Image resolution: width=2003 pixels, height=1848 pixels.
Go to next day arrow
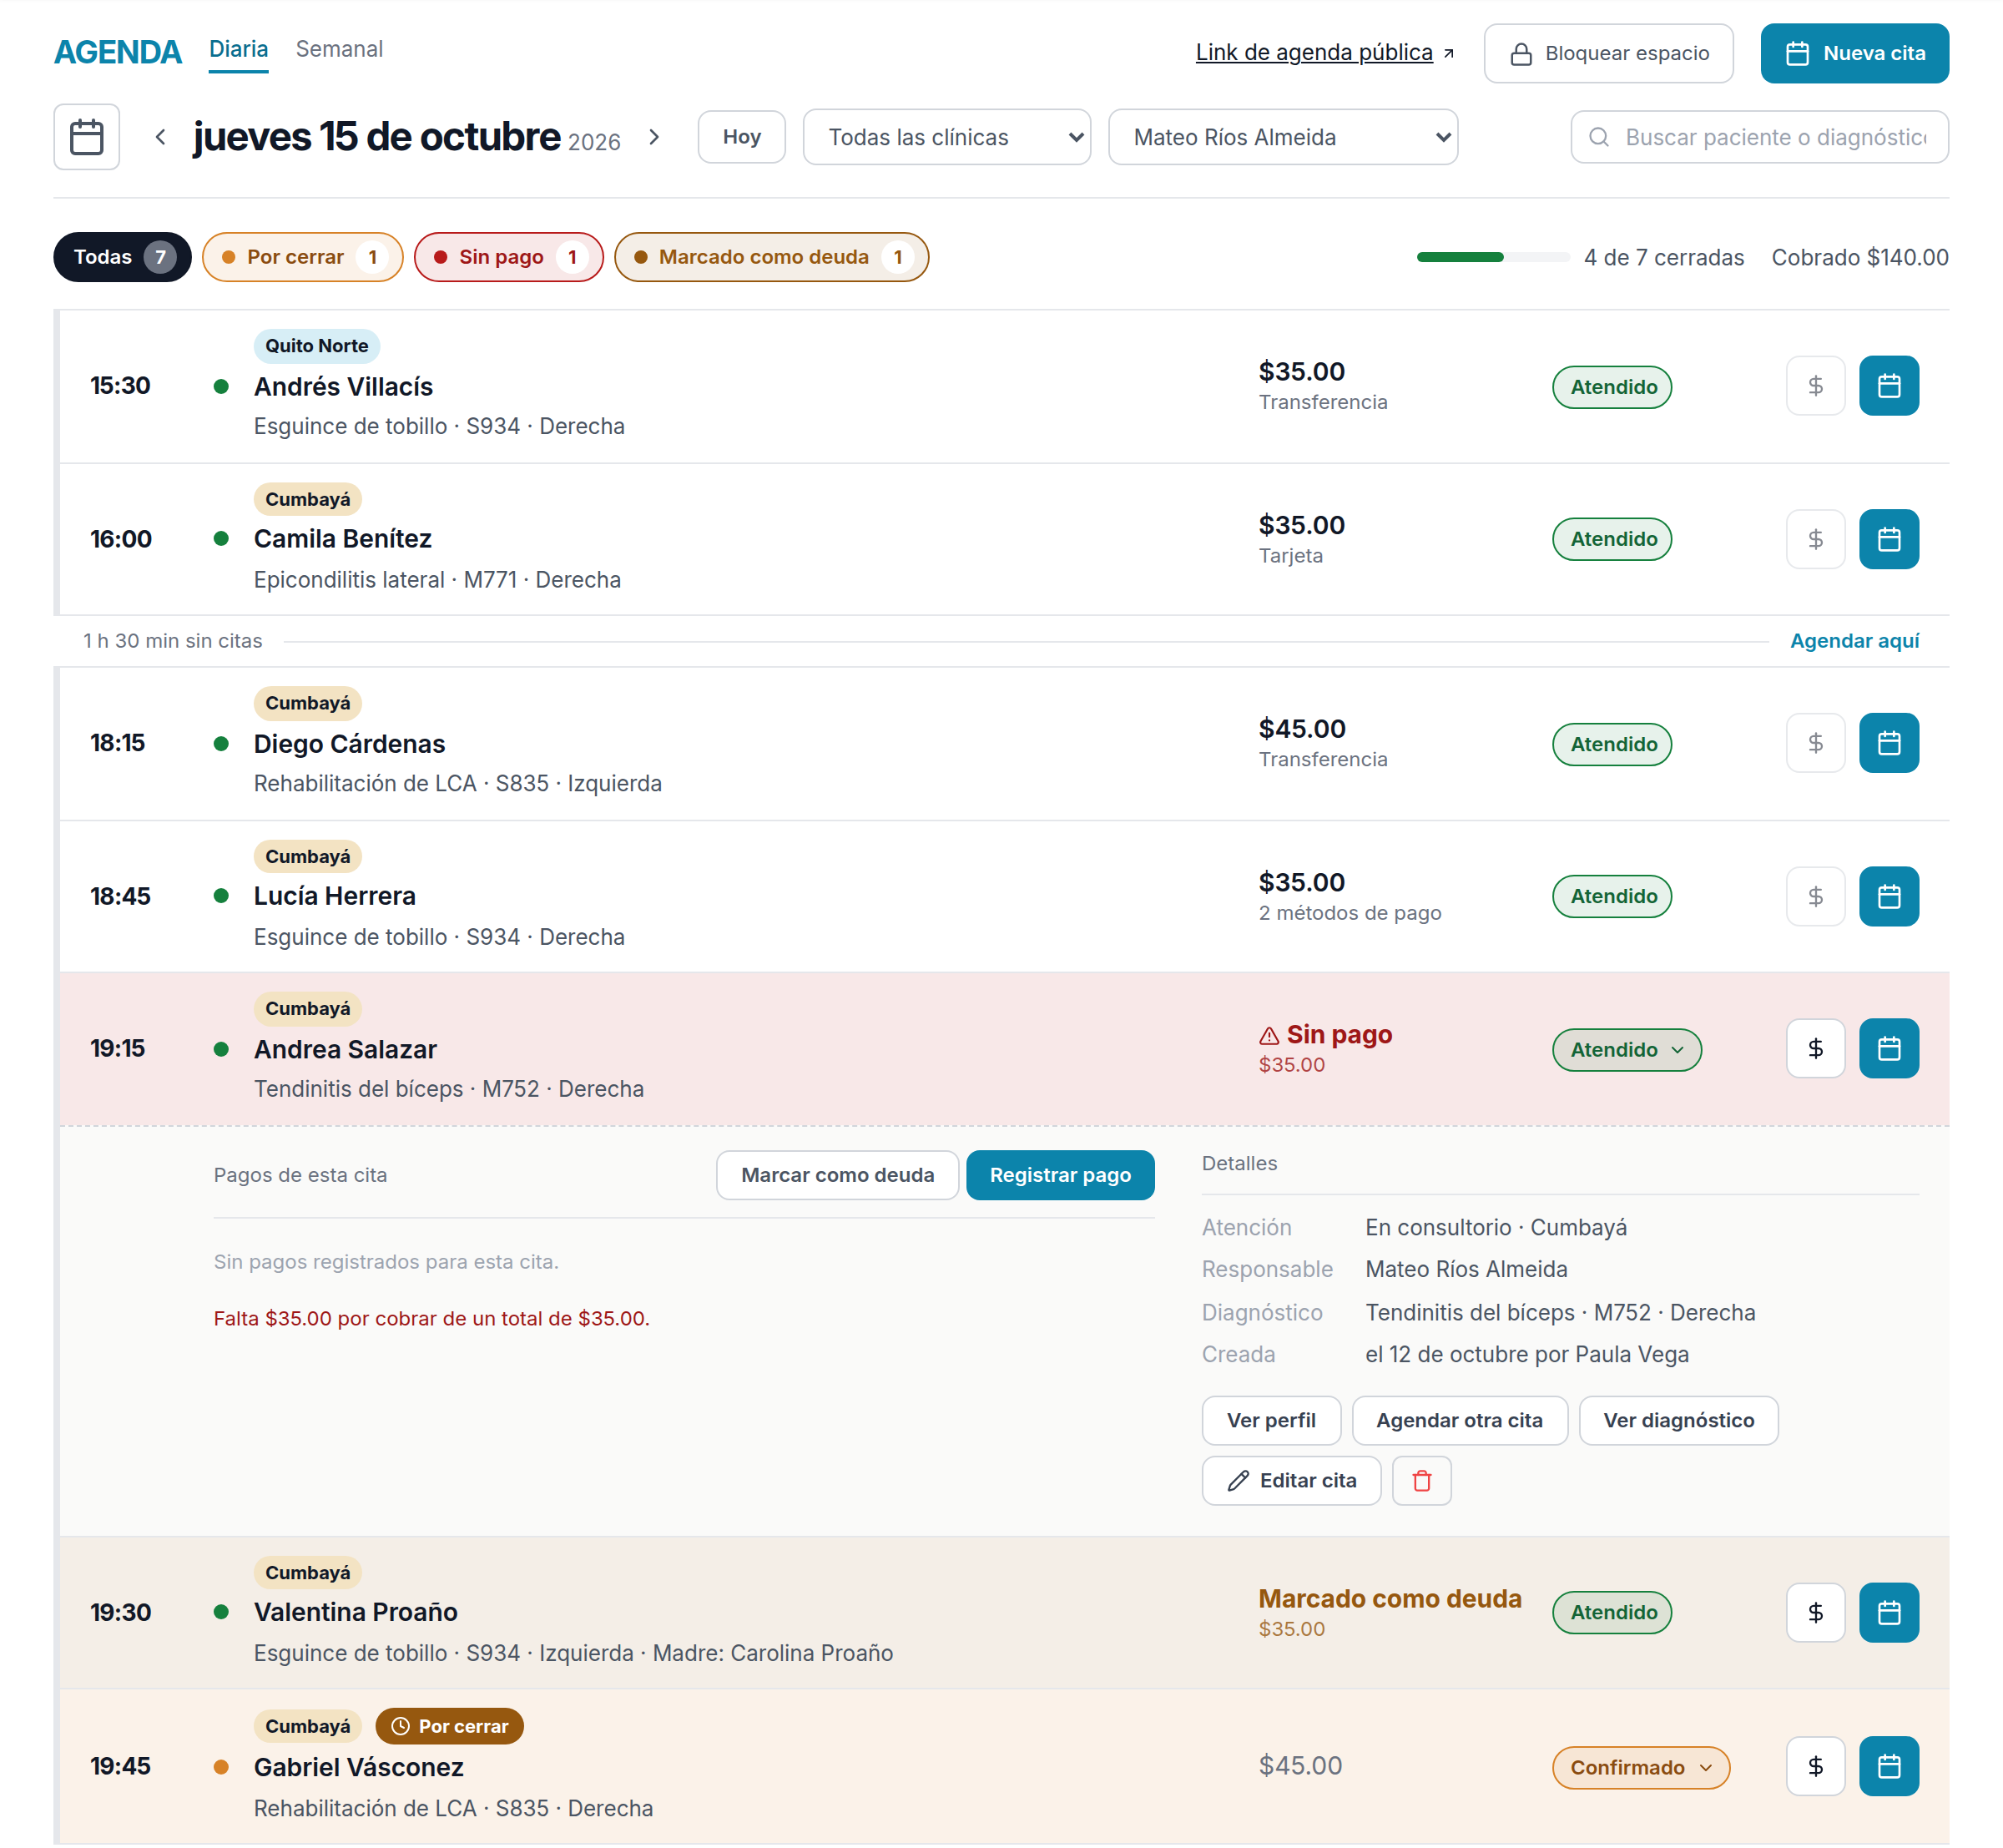point(654,137)
